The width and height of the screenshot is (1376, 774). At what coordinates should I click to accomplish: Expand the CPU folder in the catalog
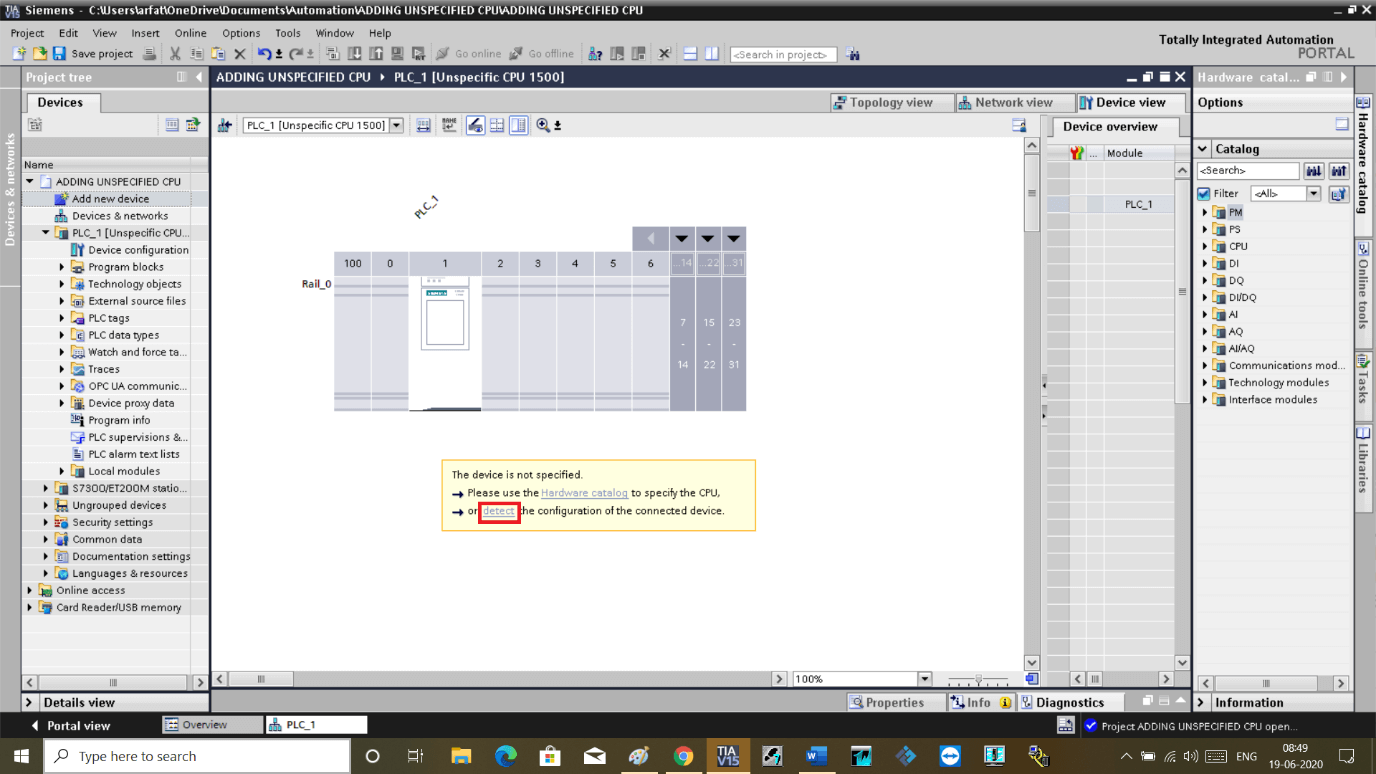coord(1205,246)
